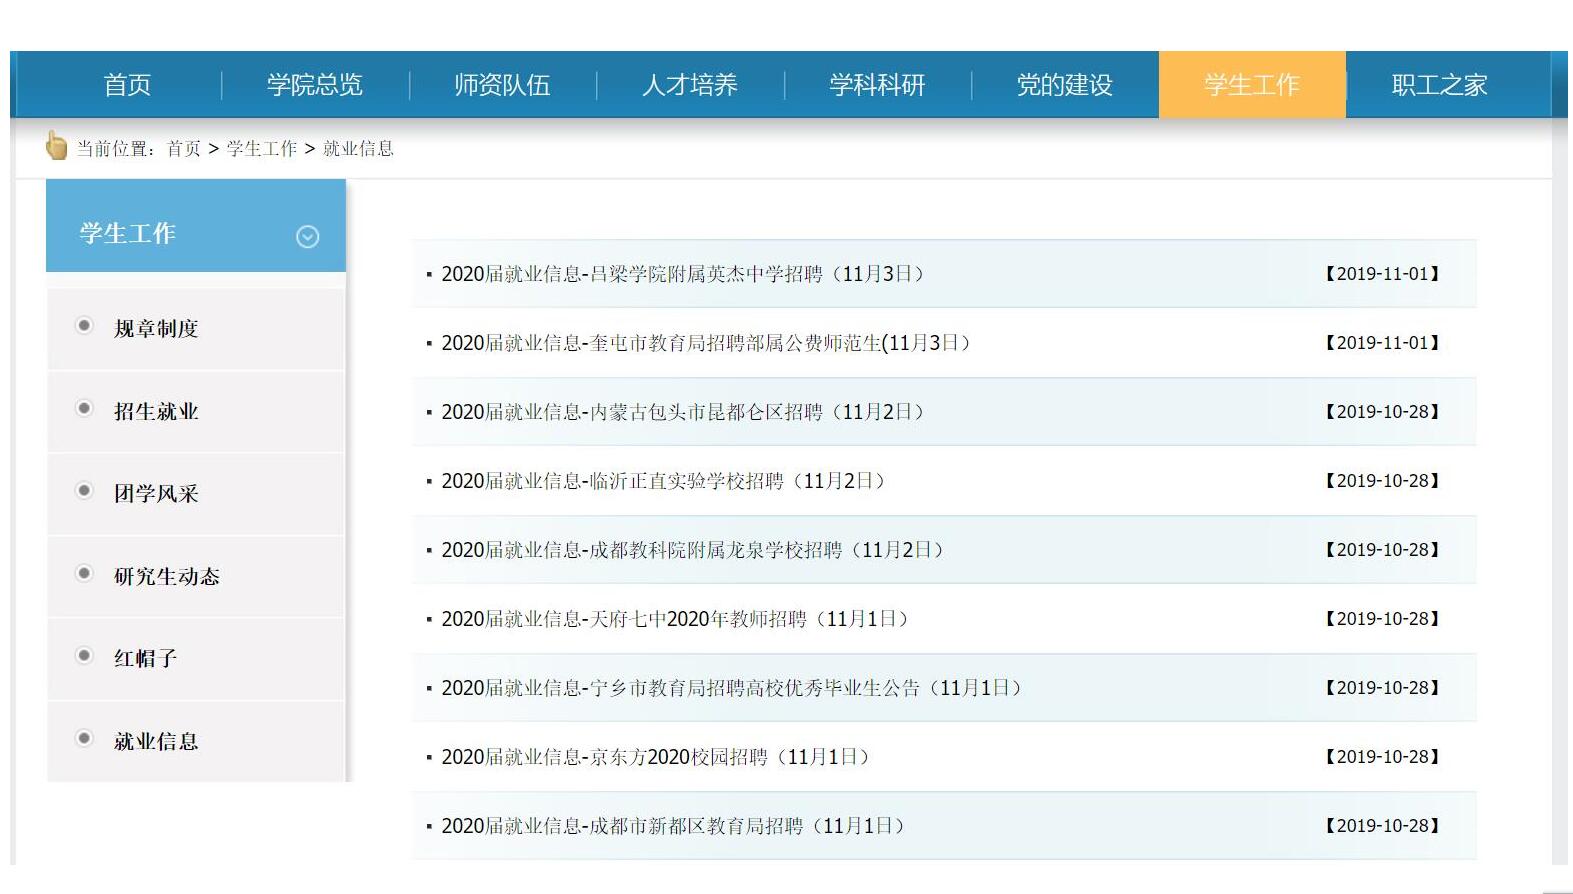Click 首页 in the breadcrumb path

point(183,149)
